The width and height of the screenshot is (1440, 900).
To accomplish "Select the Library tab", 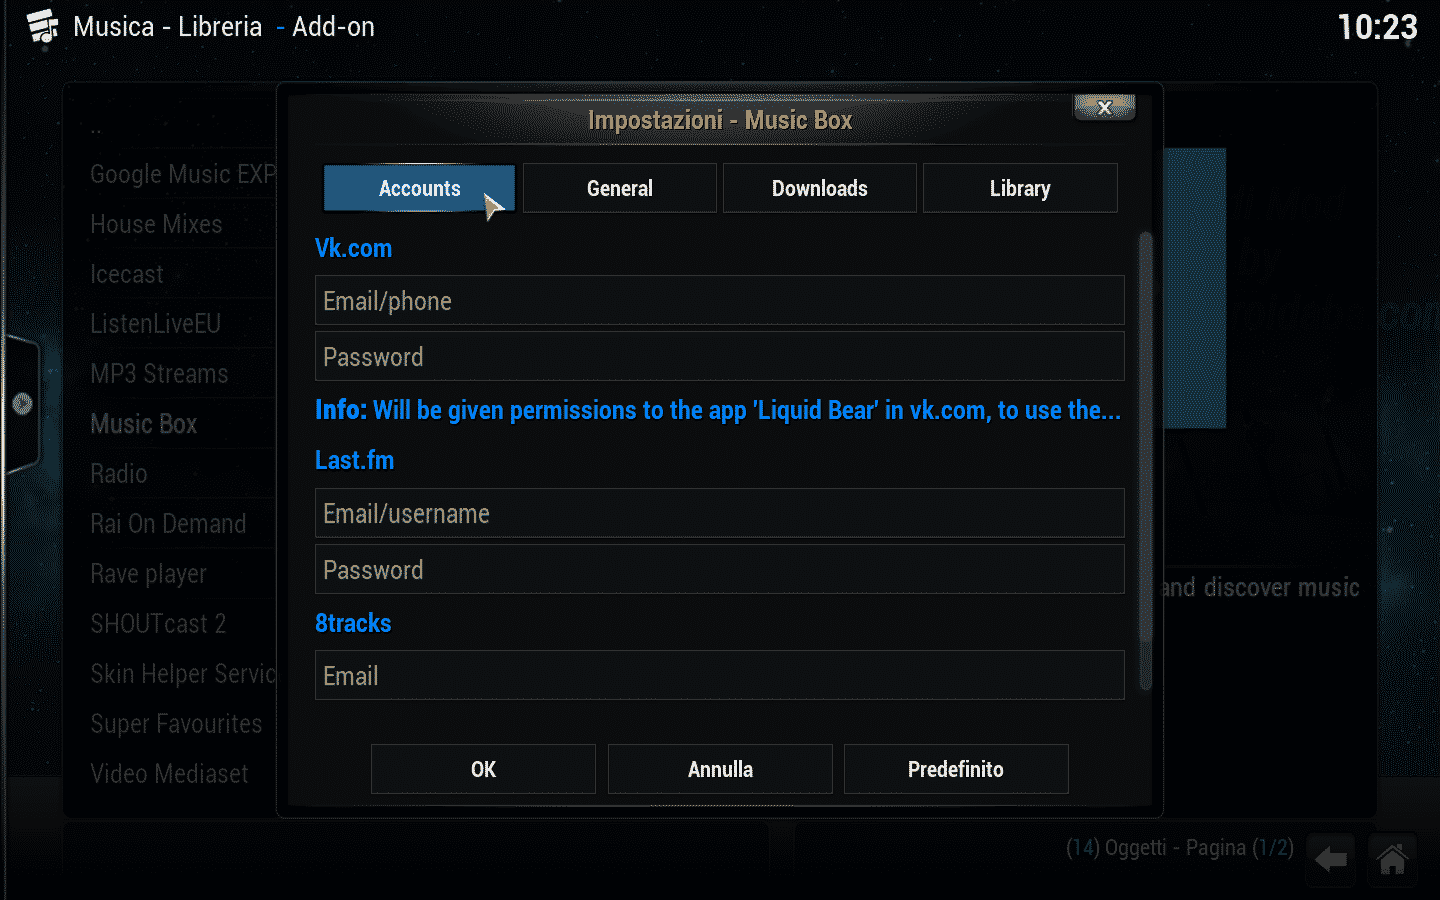I will pos(1020,188).
